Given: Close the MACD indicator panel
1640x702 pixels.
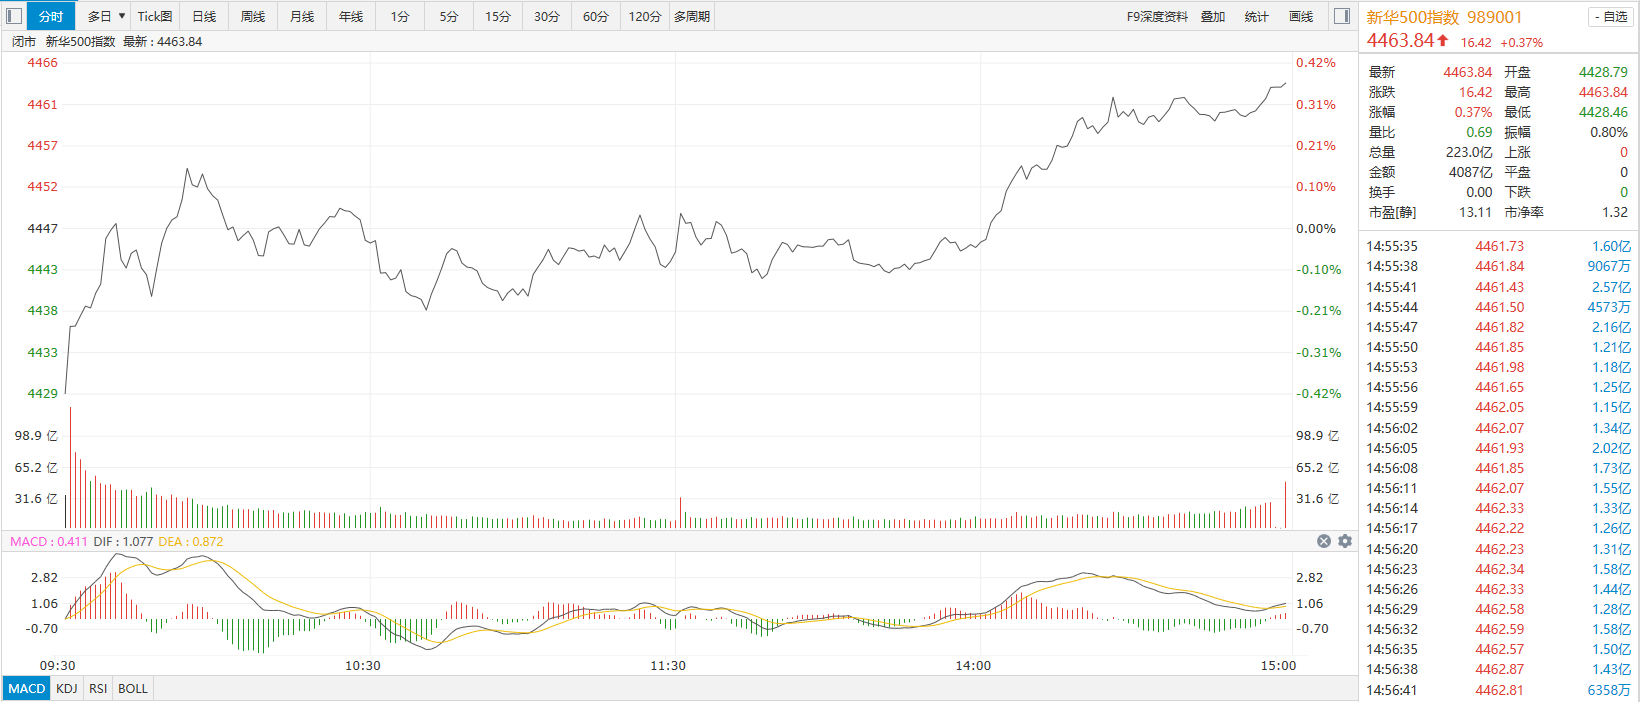Looking at the screenshot, I should [x=1324, y=541].
